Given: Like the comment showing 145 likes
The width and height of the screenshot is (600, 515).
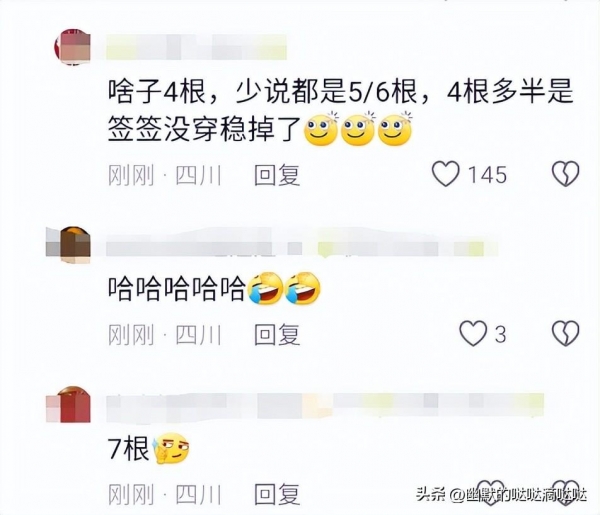Looking at the screenshot, I should click(446, 174).
